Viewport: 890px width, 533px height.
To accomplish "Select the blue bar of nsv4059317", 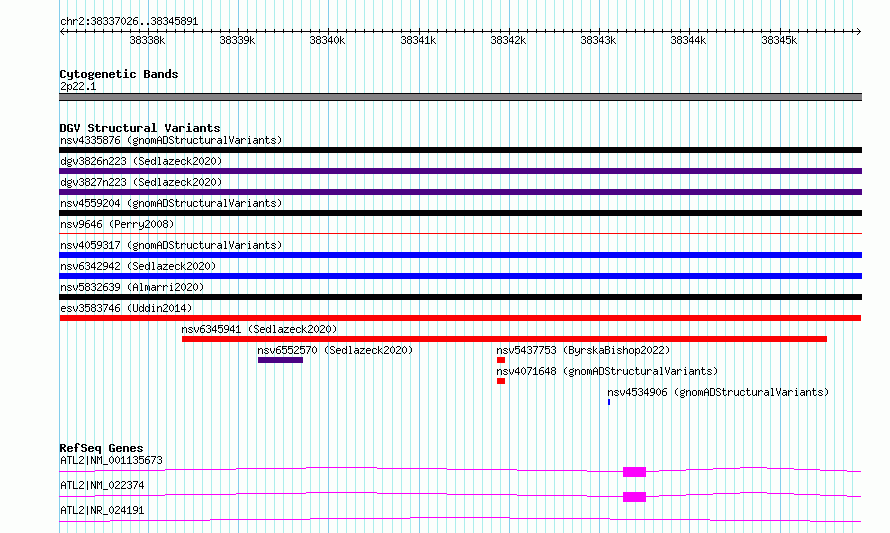I will tap(460, 255).
